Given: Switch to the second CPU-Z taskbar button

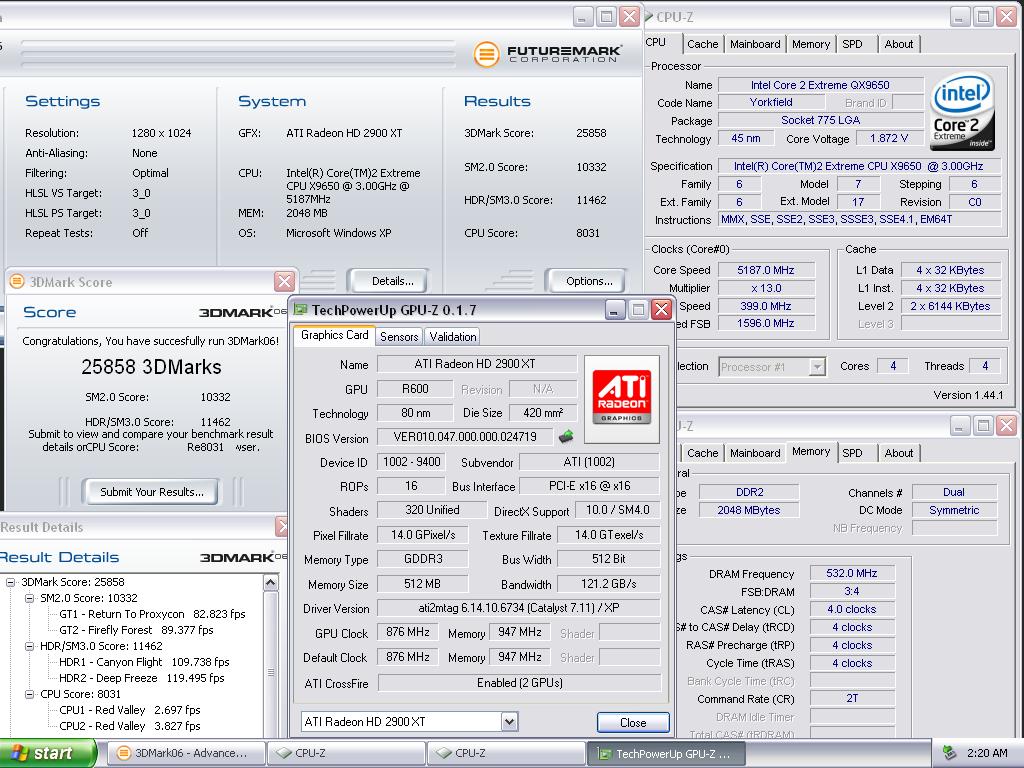Looking at the screenshot, I should [x=505, y=753].
